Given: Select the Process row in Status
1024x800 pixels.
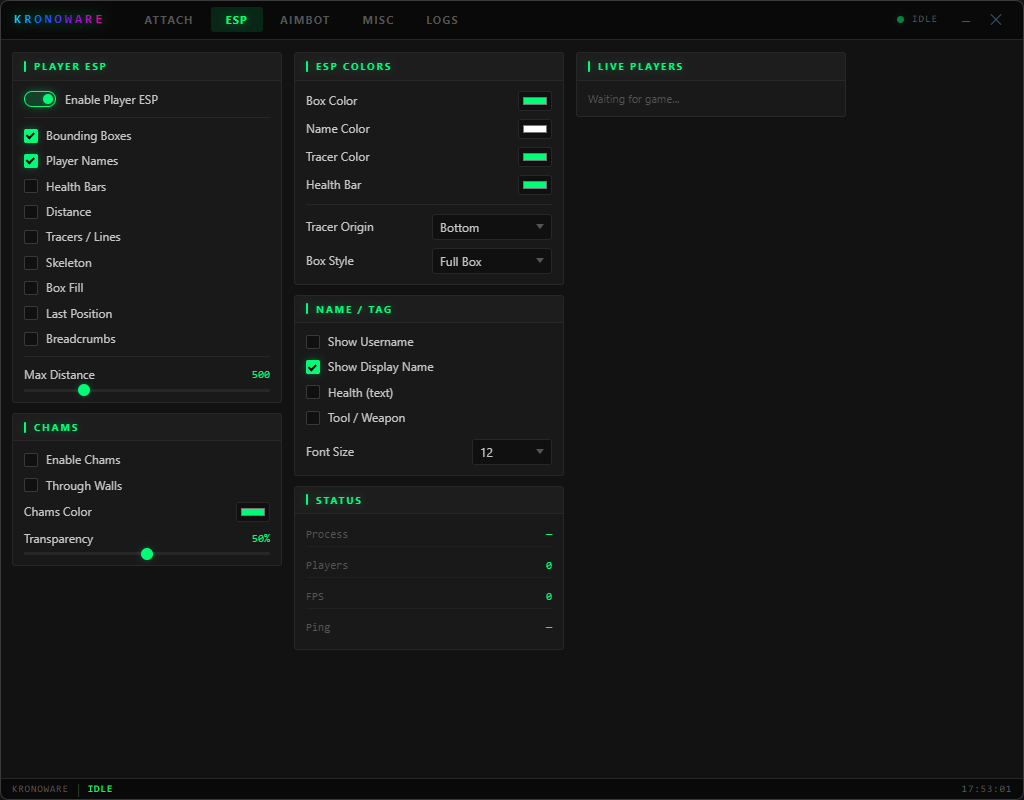Looking at the screenshot, I should click(429, 534).
